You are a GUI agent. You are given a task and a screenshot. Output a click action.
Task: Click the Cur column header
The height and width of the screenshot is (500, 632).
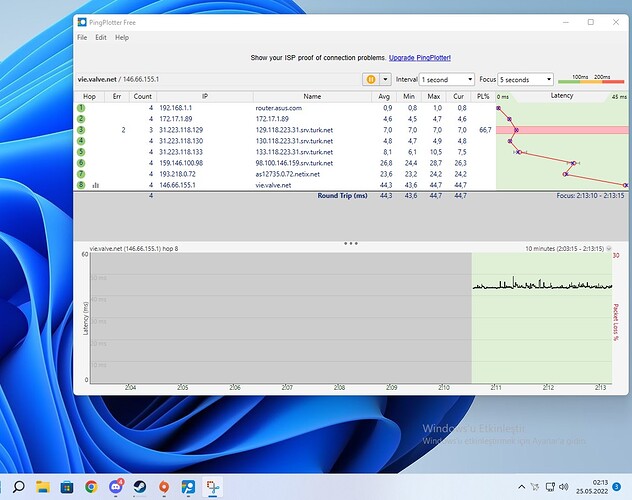[x=458, y=97]
